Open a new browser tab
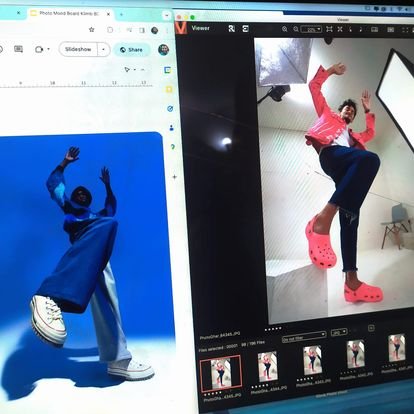 pos(121,14)
